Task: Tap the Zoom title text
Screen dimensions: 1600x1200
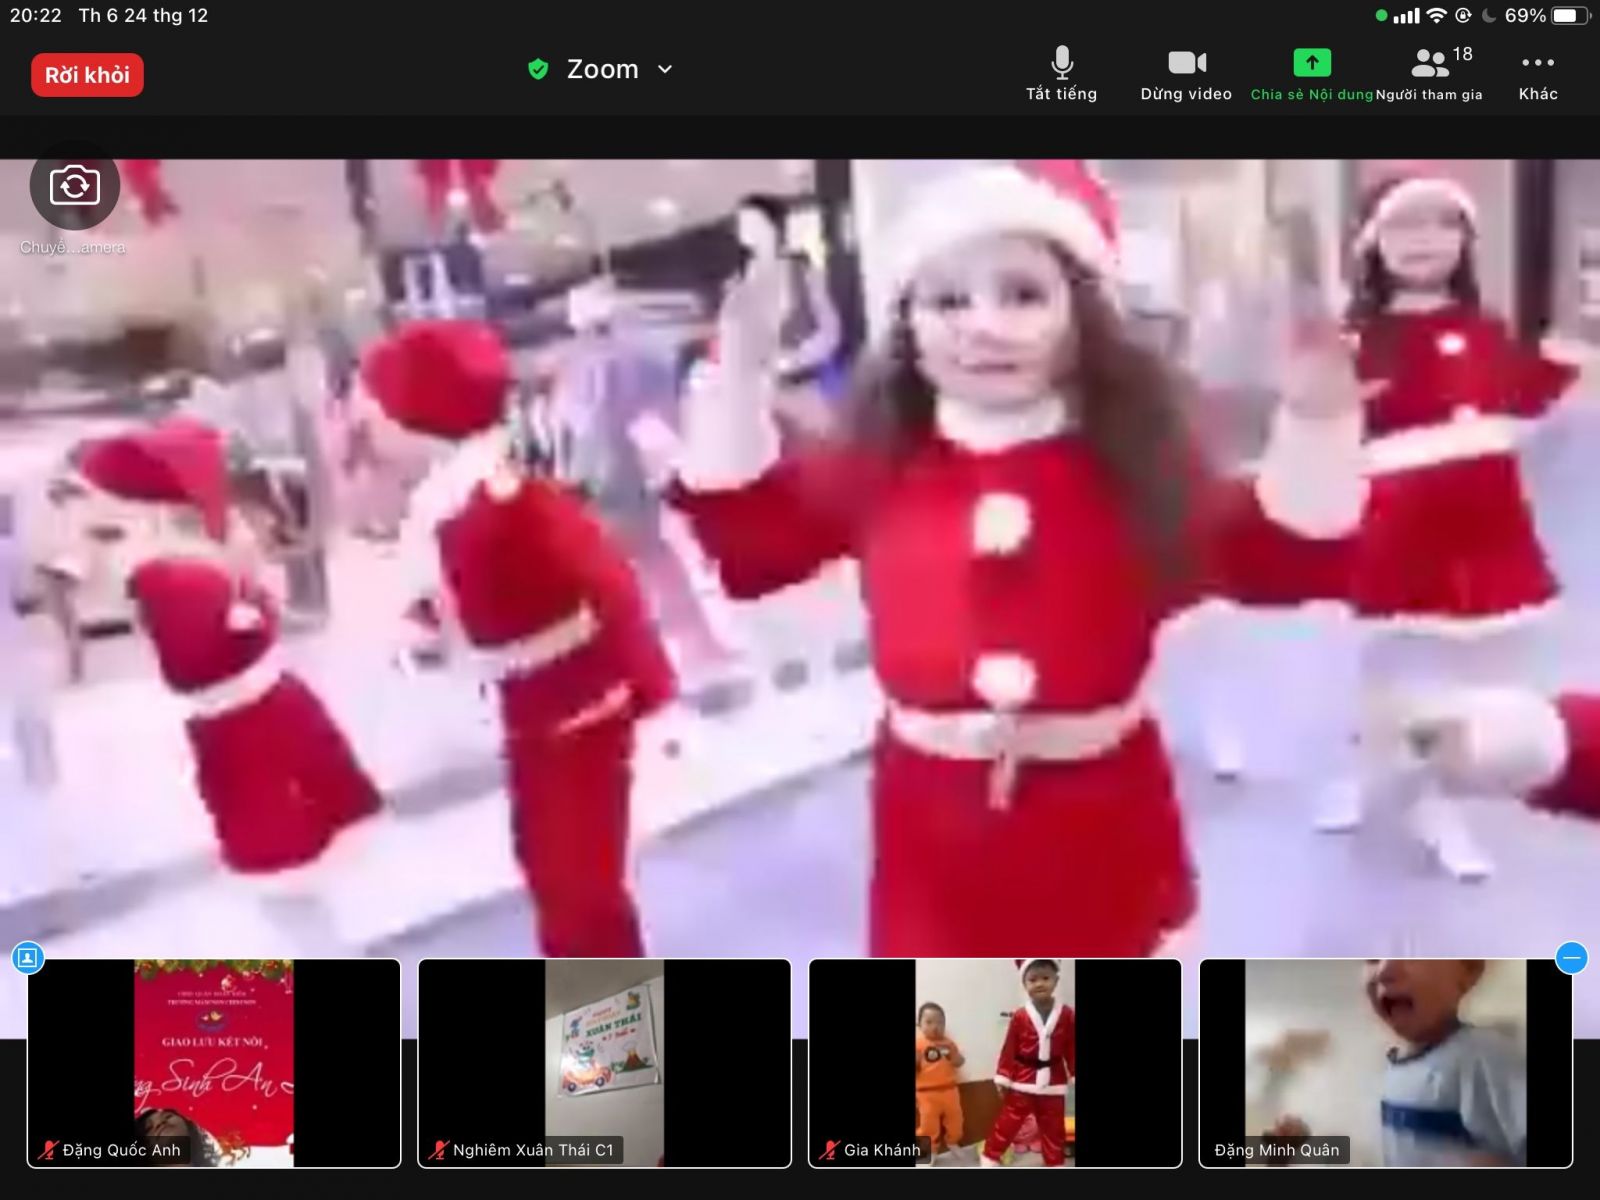Action: pos(602,69)
